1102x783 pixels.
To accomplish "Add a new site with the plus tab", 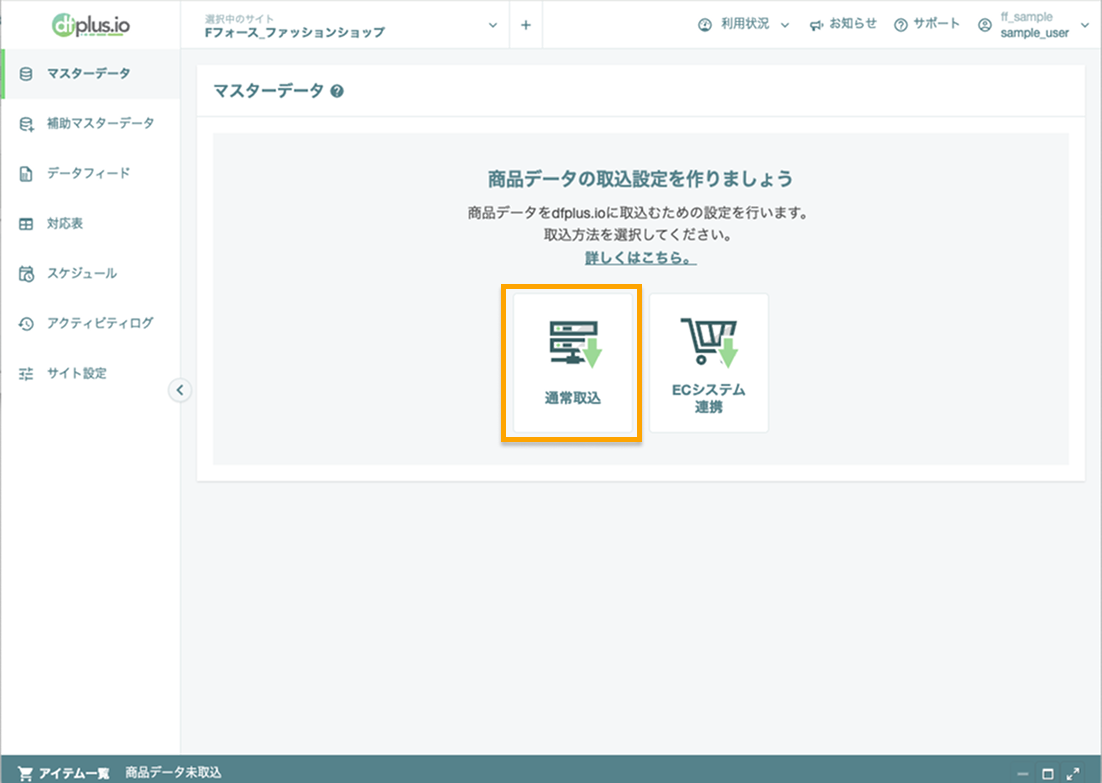I will tap(526, 24).
